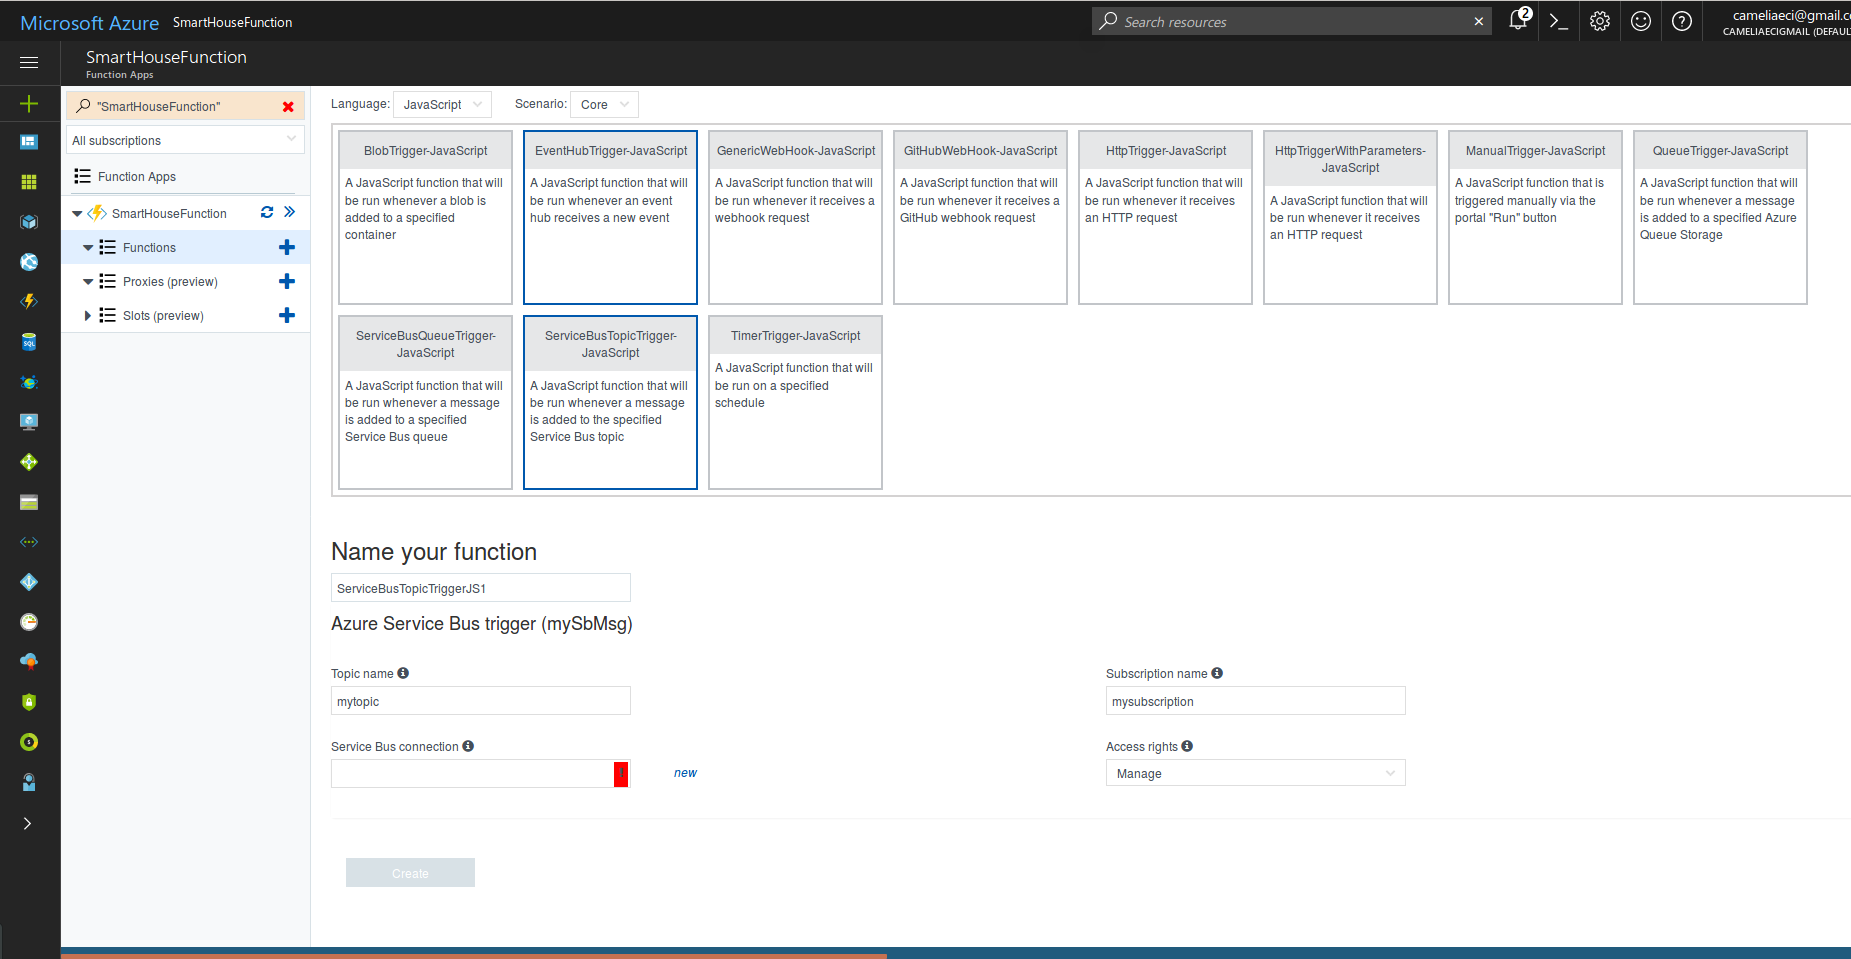Open the Function Apps lightning icon in the sidebar
The width and height of the screenshot is (1851, 959).
click(x=29, y=302)
